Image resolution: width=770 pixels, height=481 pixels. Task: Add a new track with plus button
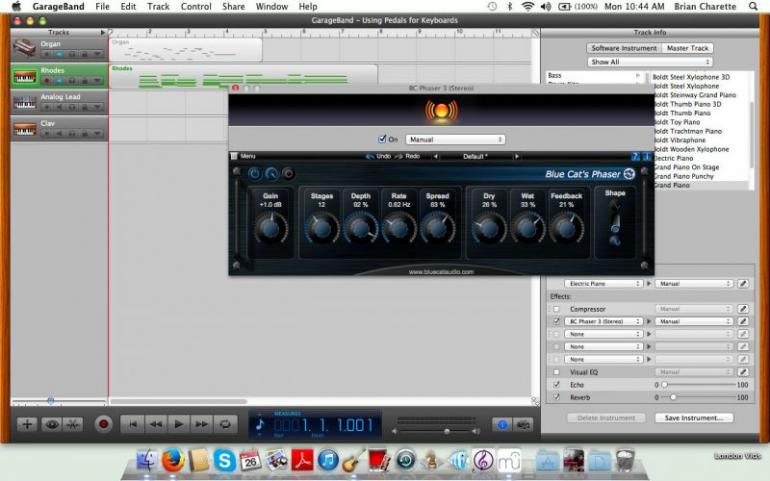[x=27, y=424]
